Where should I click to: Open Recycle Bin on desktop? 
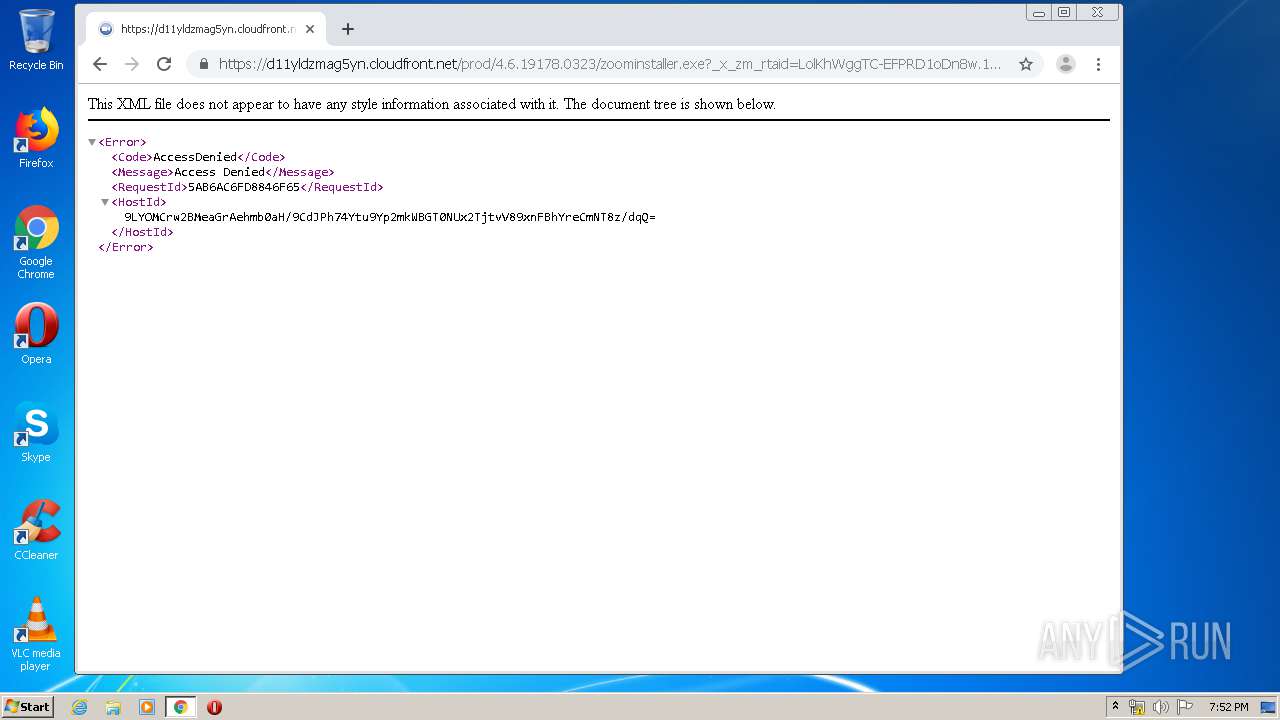[x=36, y=40]
